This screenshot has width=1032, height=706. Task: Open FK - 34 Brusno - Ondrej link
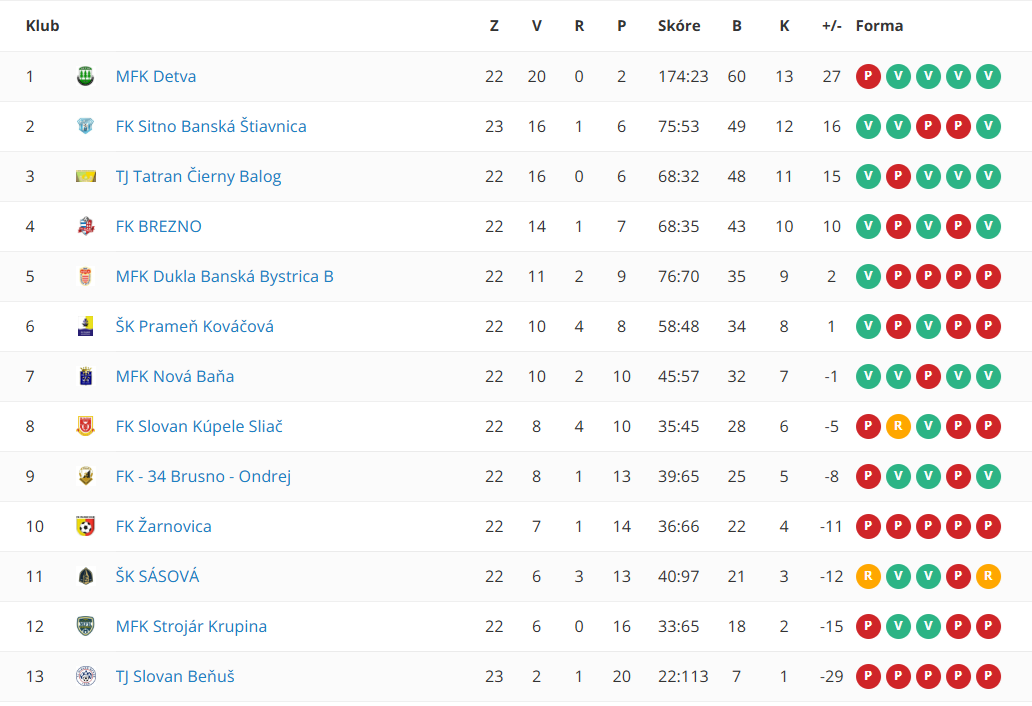pos(203,476)
